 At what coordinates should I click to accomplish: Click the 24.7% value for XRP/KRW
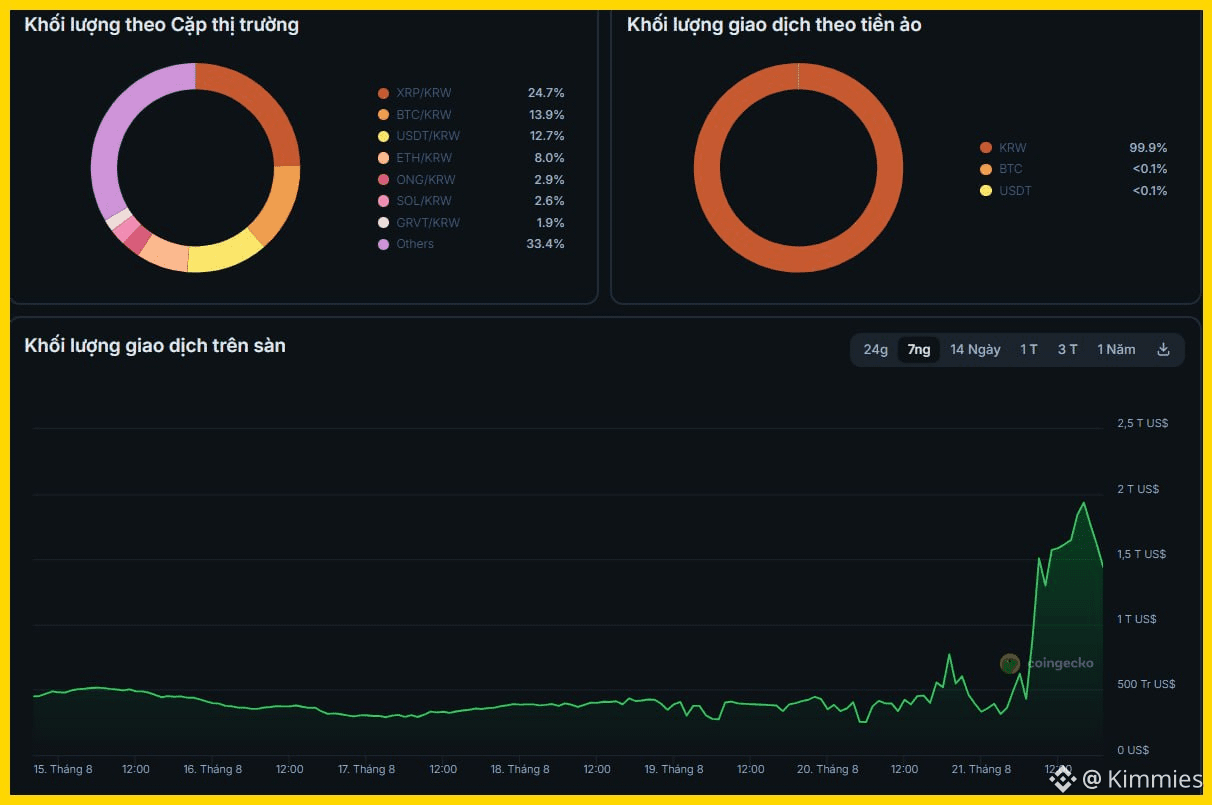click(546, 93)
